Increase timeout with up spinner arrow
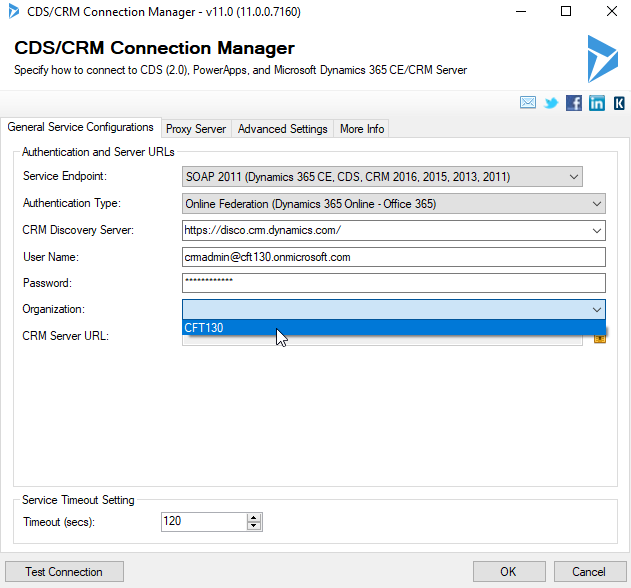The height and width of the screenshot is (588, 631). point(254,518)
